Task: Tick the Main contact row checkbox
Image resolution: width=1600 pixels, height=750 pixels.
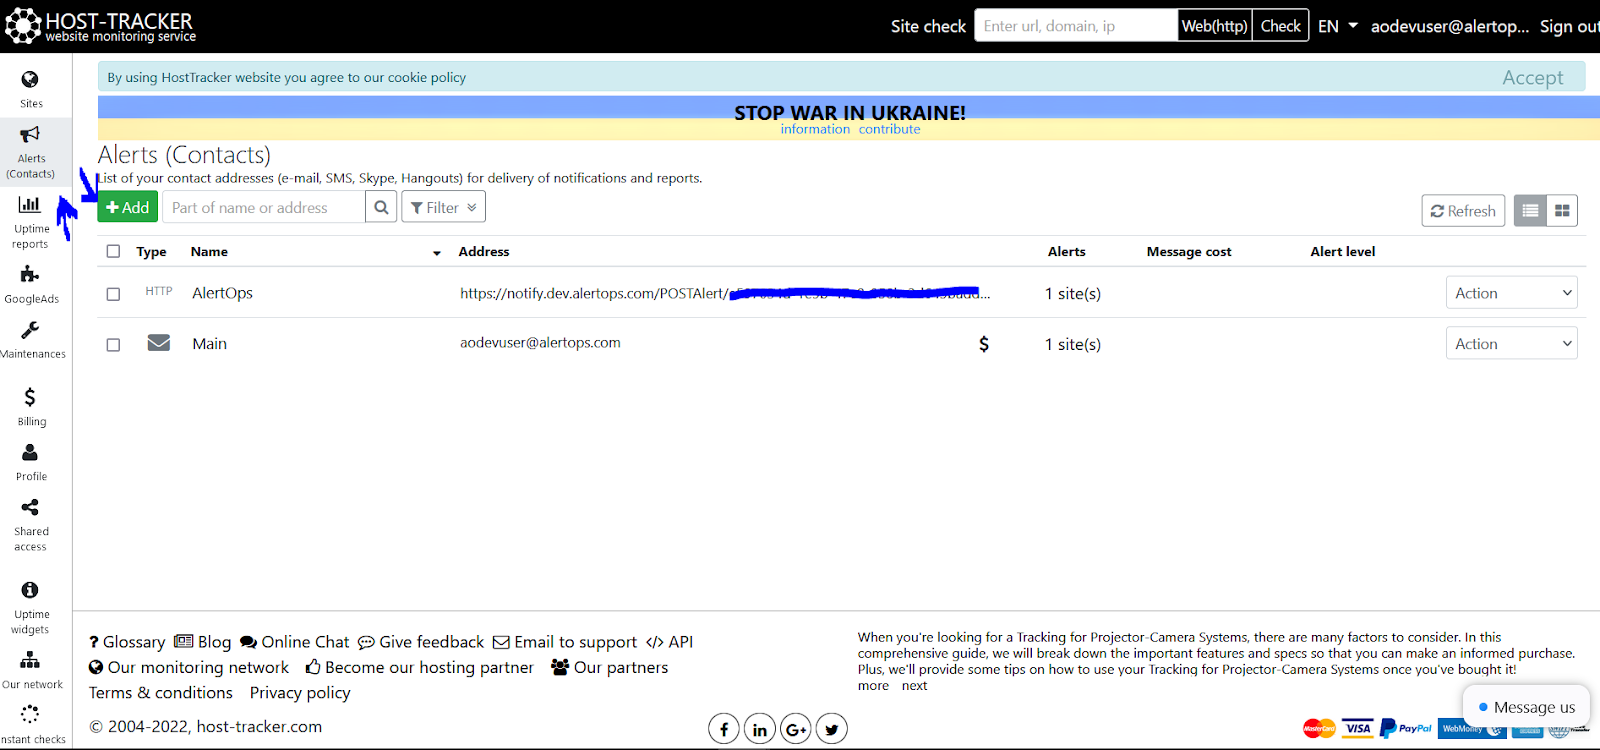Action: pos(113,345)
